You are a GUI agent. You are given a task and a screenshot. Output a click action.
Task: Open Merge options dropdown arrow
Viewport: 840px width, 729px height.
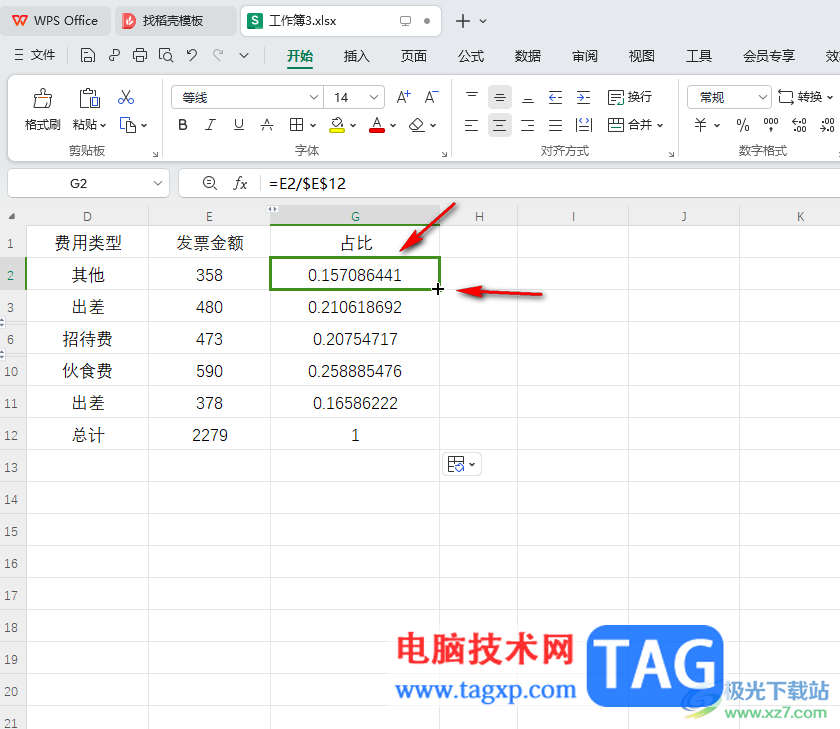660,125
